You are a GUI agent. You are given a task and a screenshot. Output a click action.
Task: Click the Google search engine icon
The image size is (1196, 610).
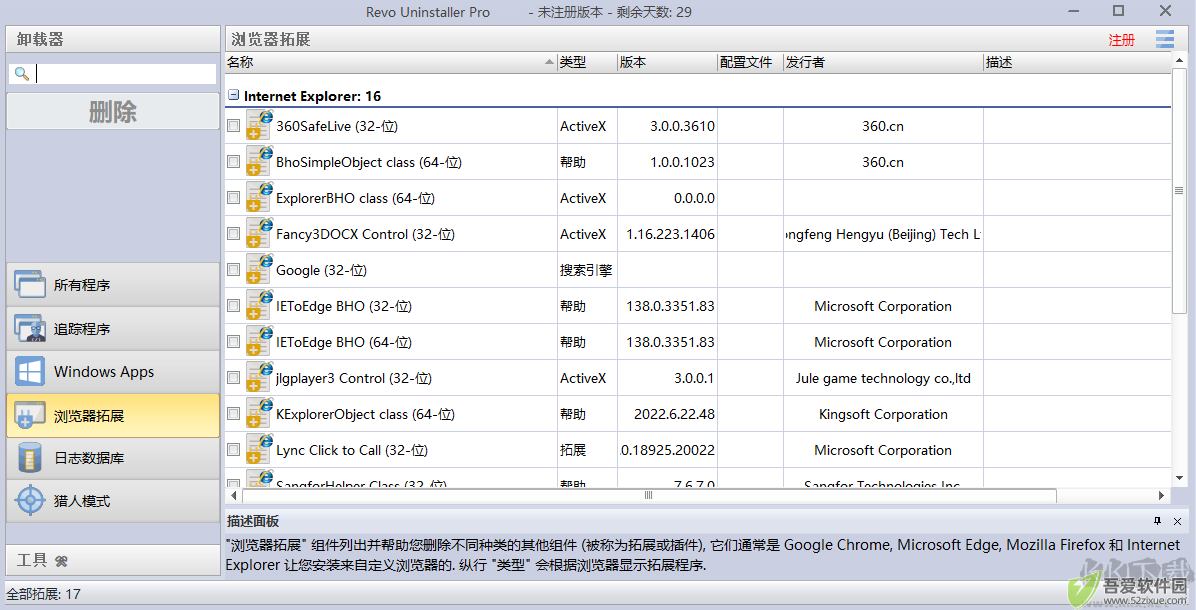click(x=259, y=269)
